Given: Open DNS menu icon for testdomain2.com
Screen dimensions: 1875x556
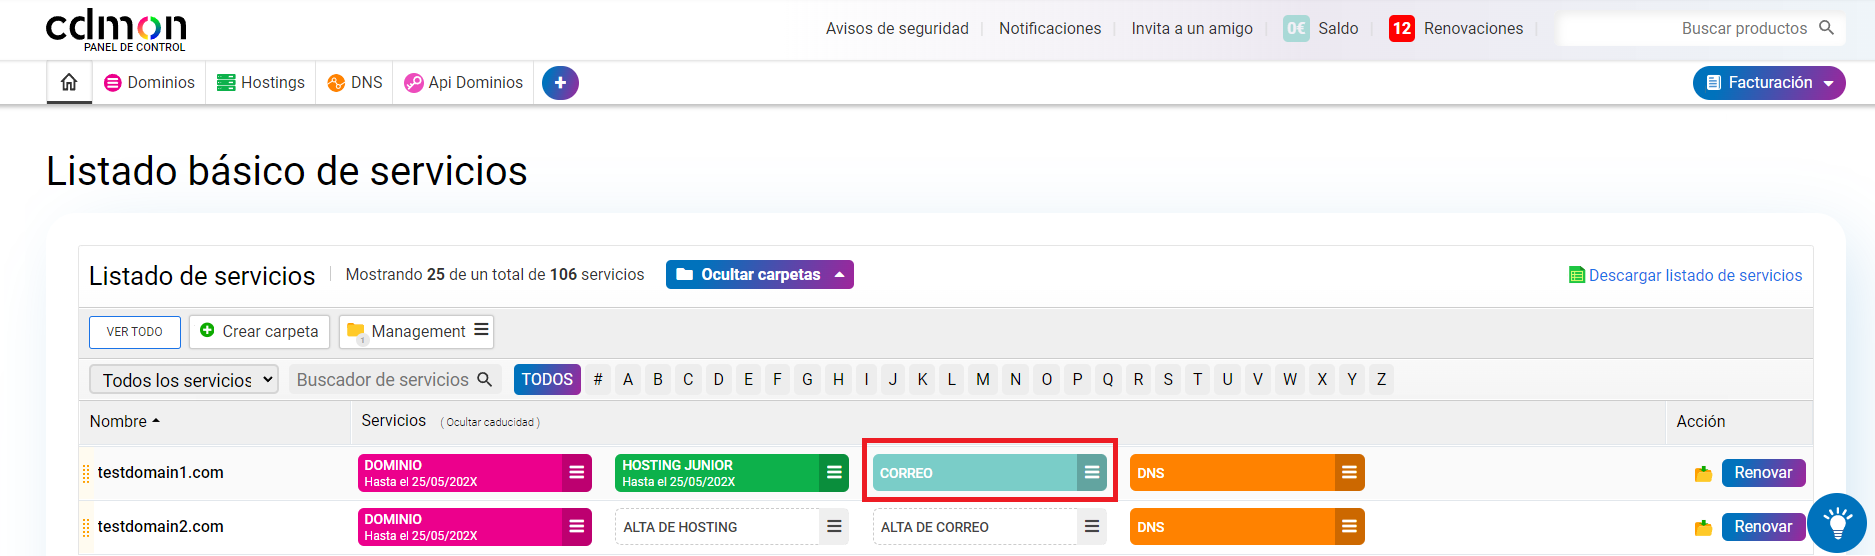Looking at the screenshot, I should click(x=1349, y=527).
